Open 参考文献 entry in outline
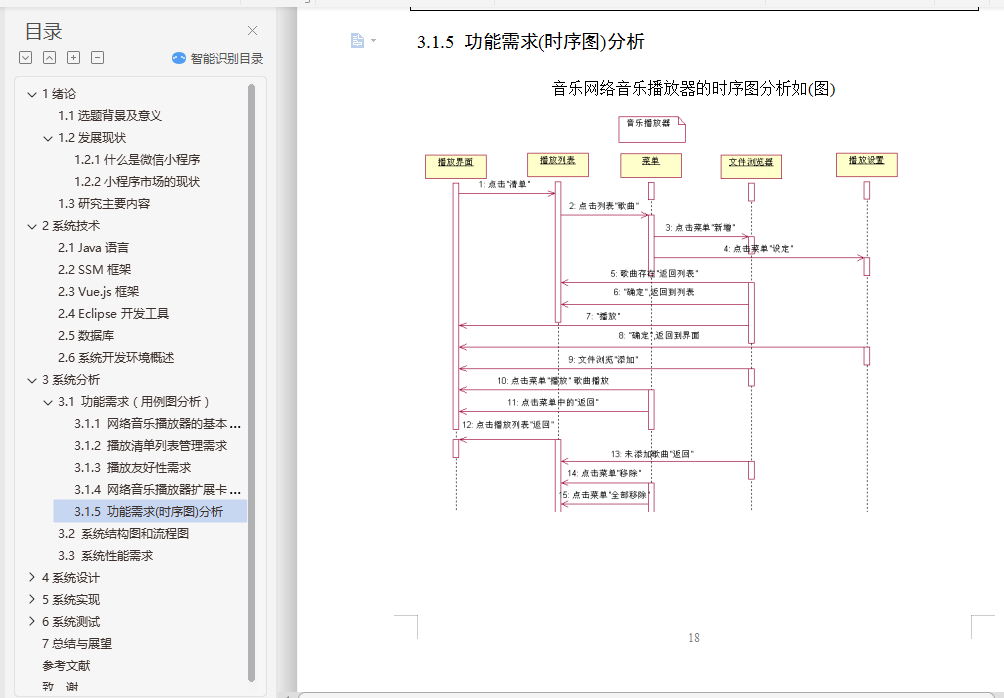Viewport: 1004px width, 698px height. click(x=66, y=665)
